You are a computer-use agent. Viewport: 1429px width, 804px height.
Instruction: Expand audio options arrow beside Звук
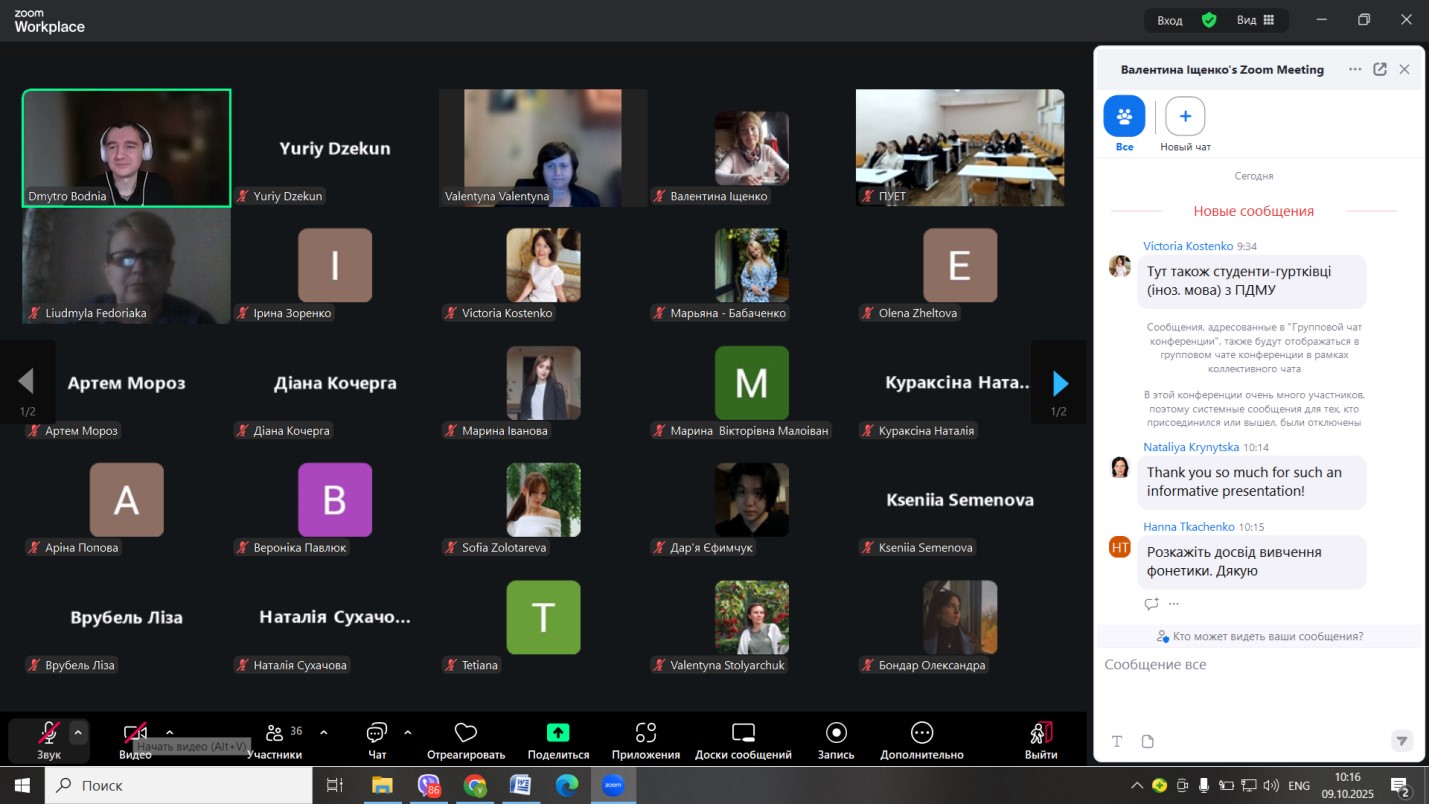pyautogui.click(x=78, y=732)
